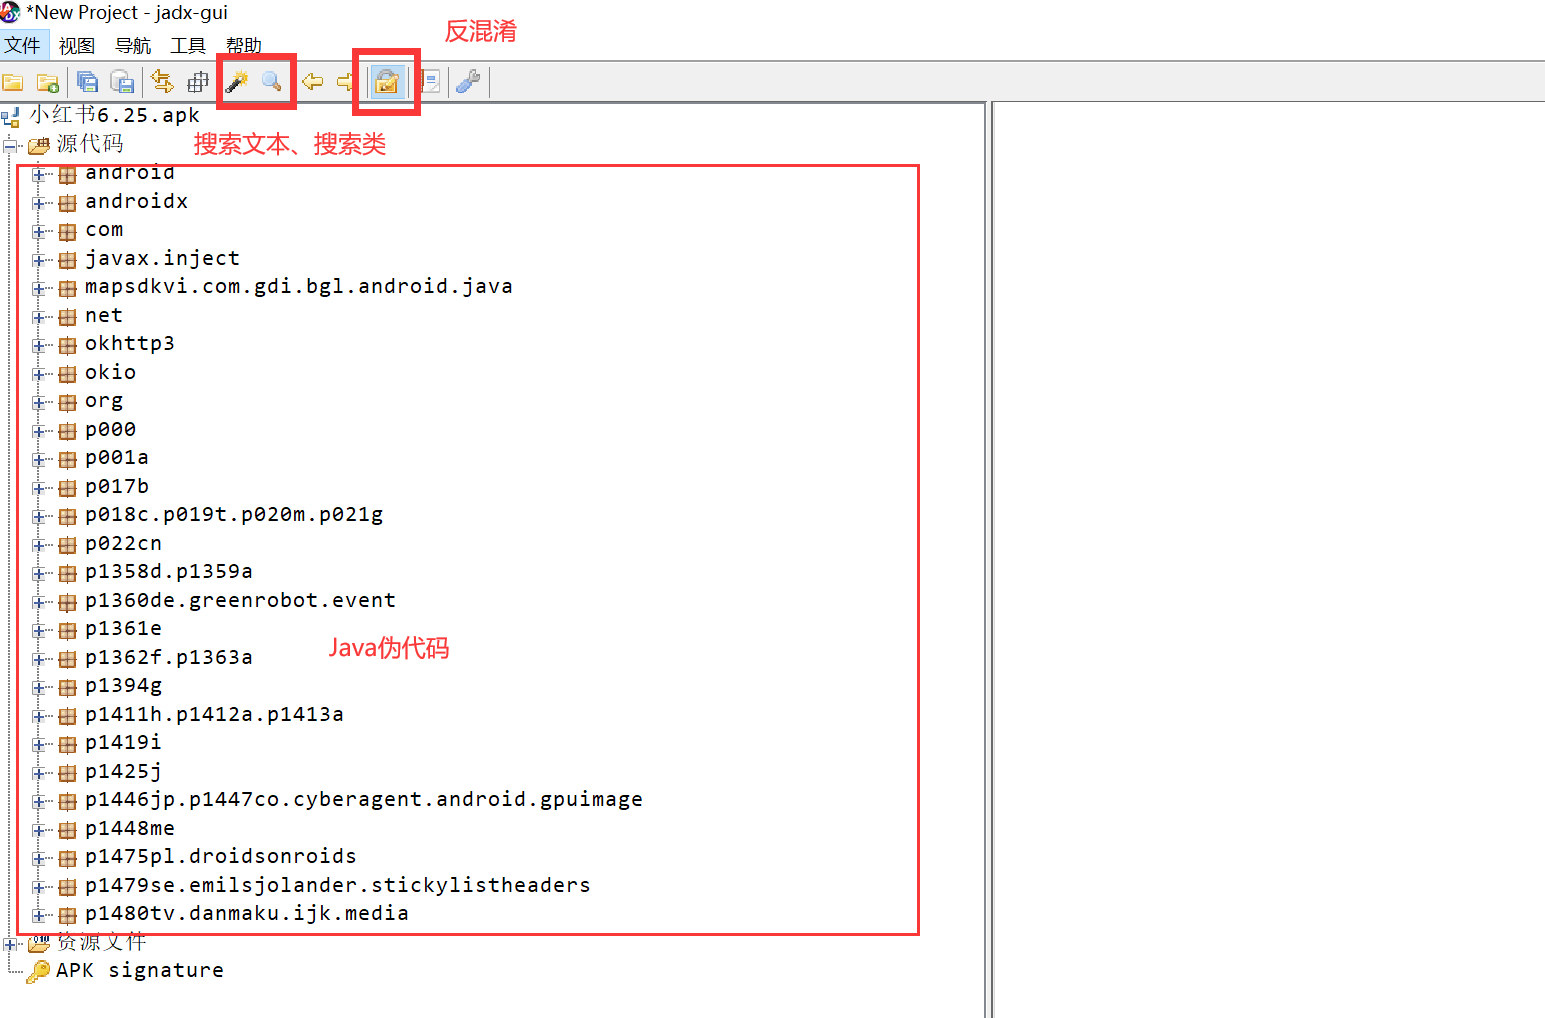Select p1448me package
The image size is (1545, 1018).
[x=130, y=829]
